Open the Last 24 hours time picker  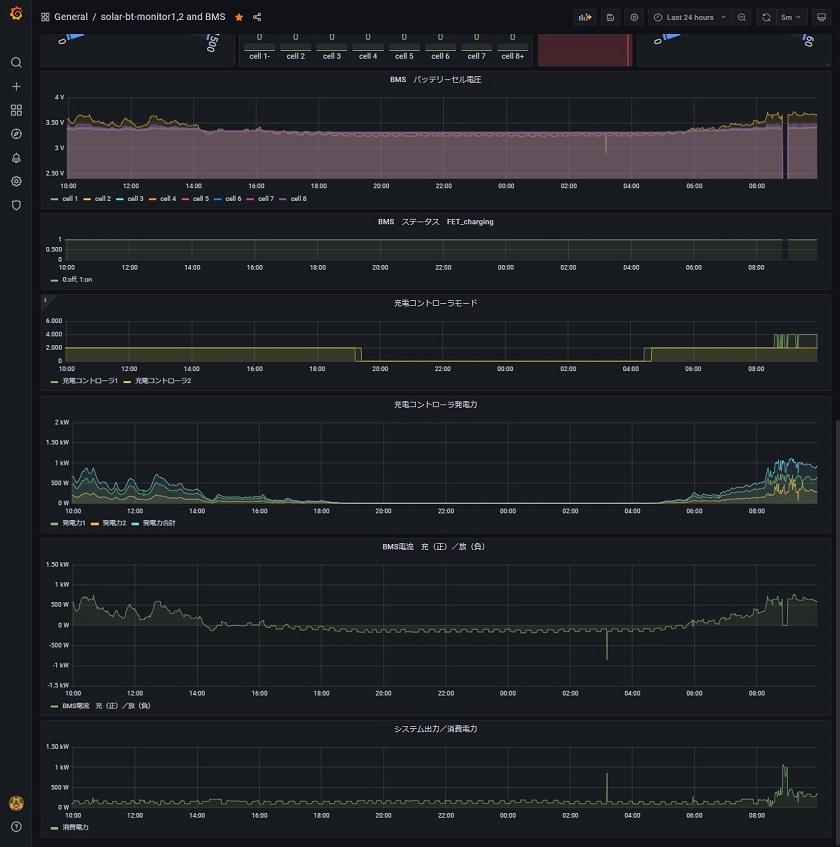[690, 17]
